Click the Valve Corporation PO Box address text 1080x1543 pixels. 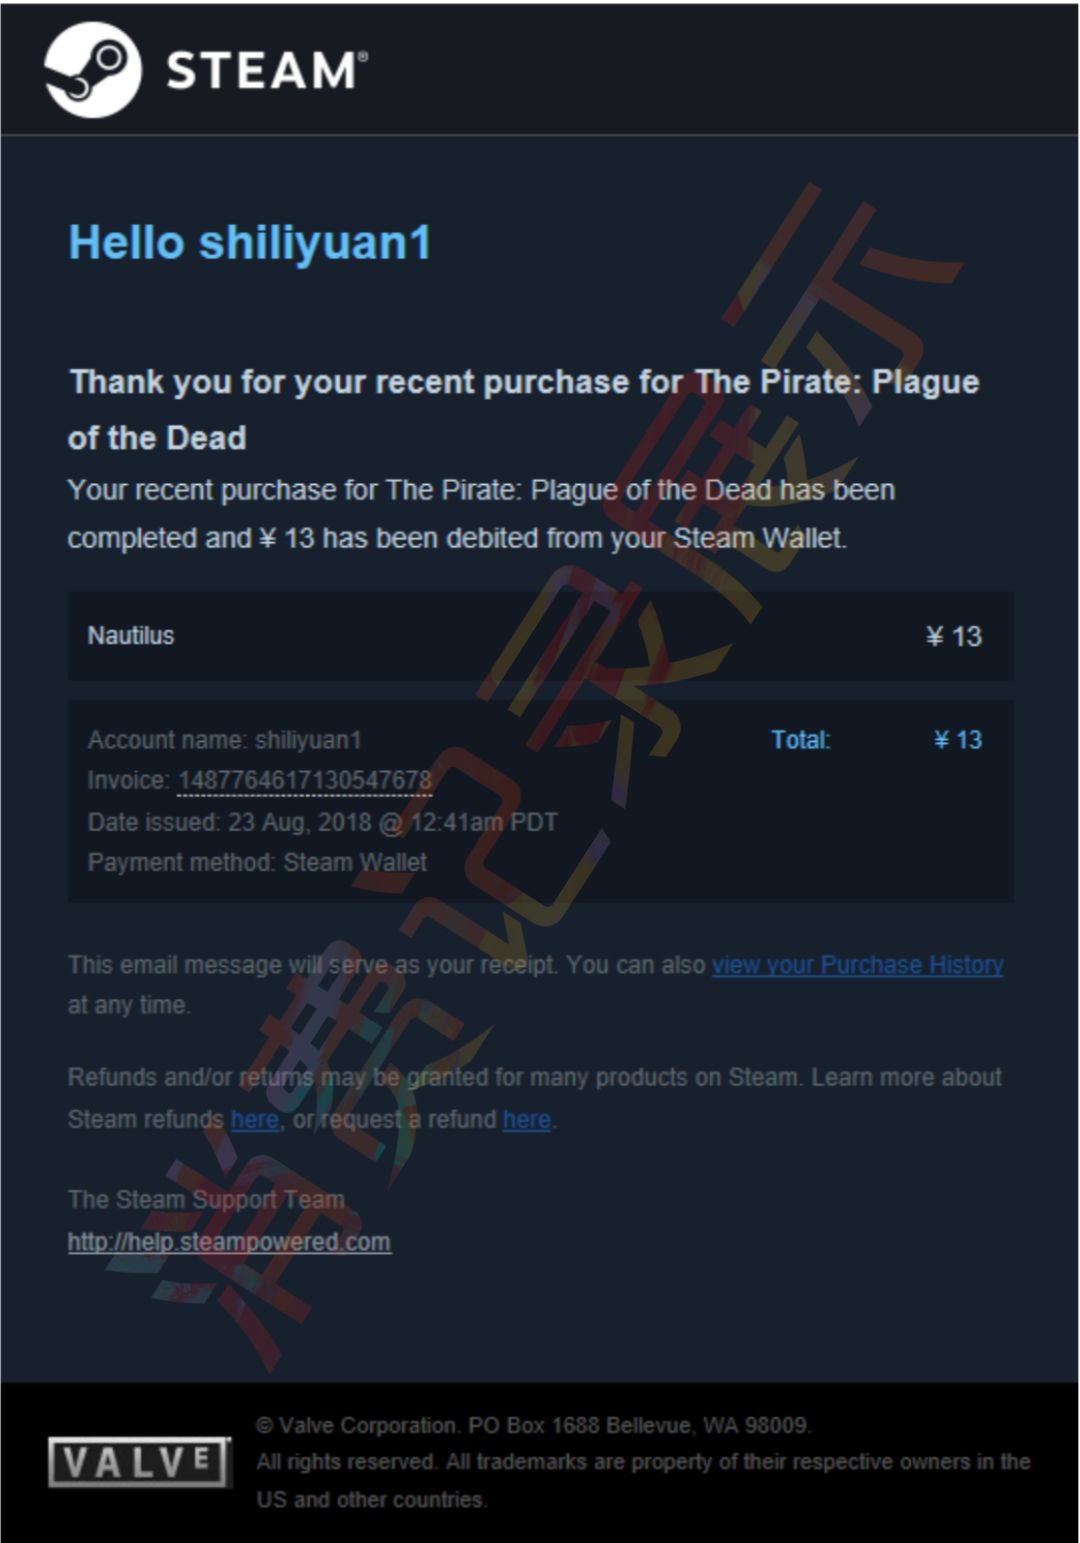tap(533, 1425)
